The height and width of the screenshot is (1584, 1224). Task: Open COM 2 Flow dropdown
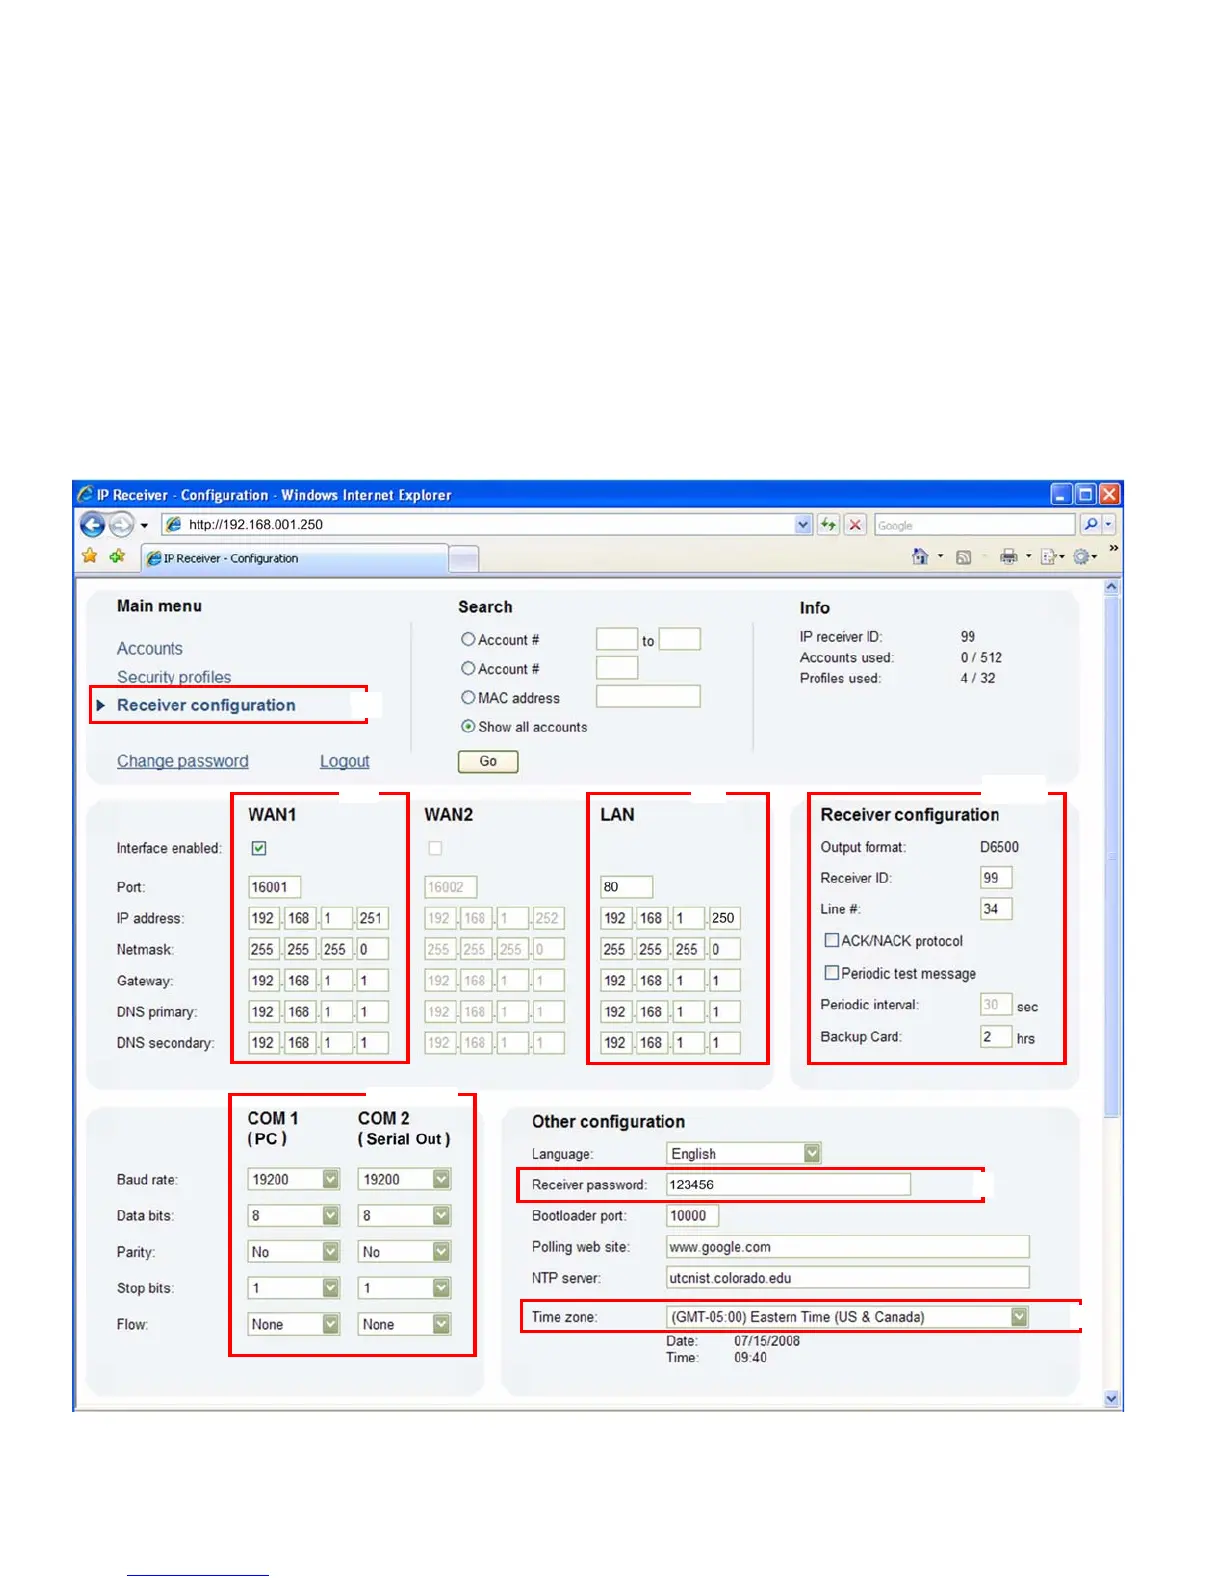[405, 1324]
